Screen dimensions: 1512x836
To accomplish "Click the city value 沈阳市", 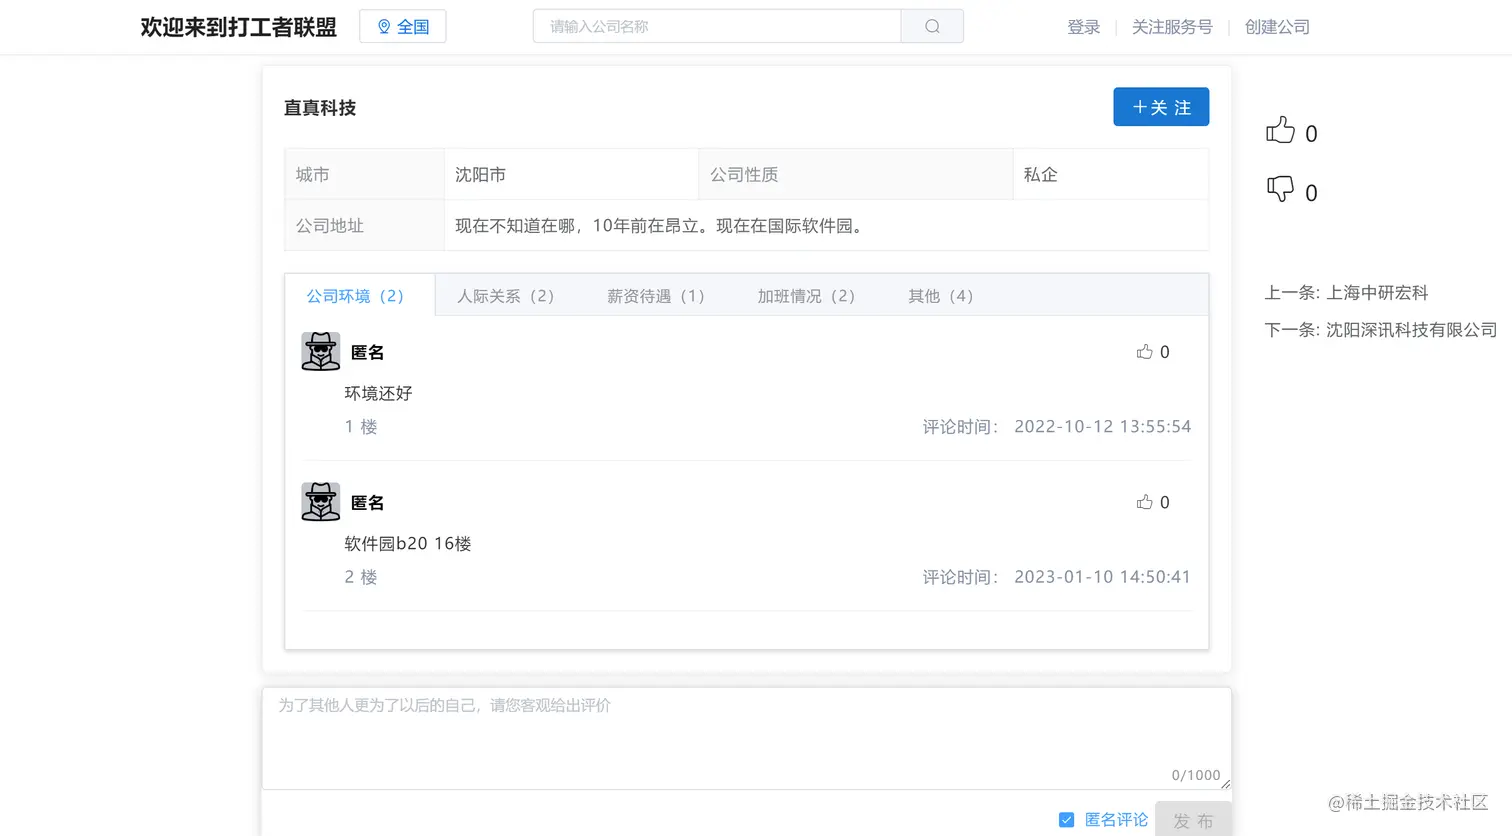I will click(481, 175).
